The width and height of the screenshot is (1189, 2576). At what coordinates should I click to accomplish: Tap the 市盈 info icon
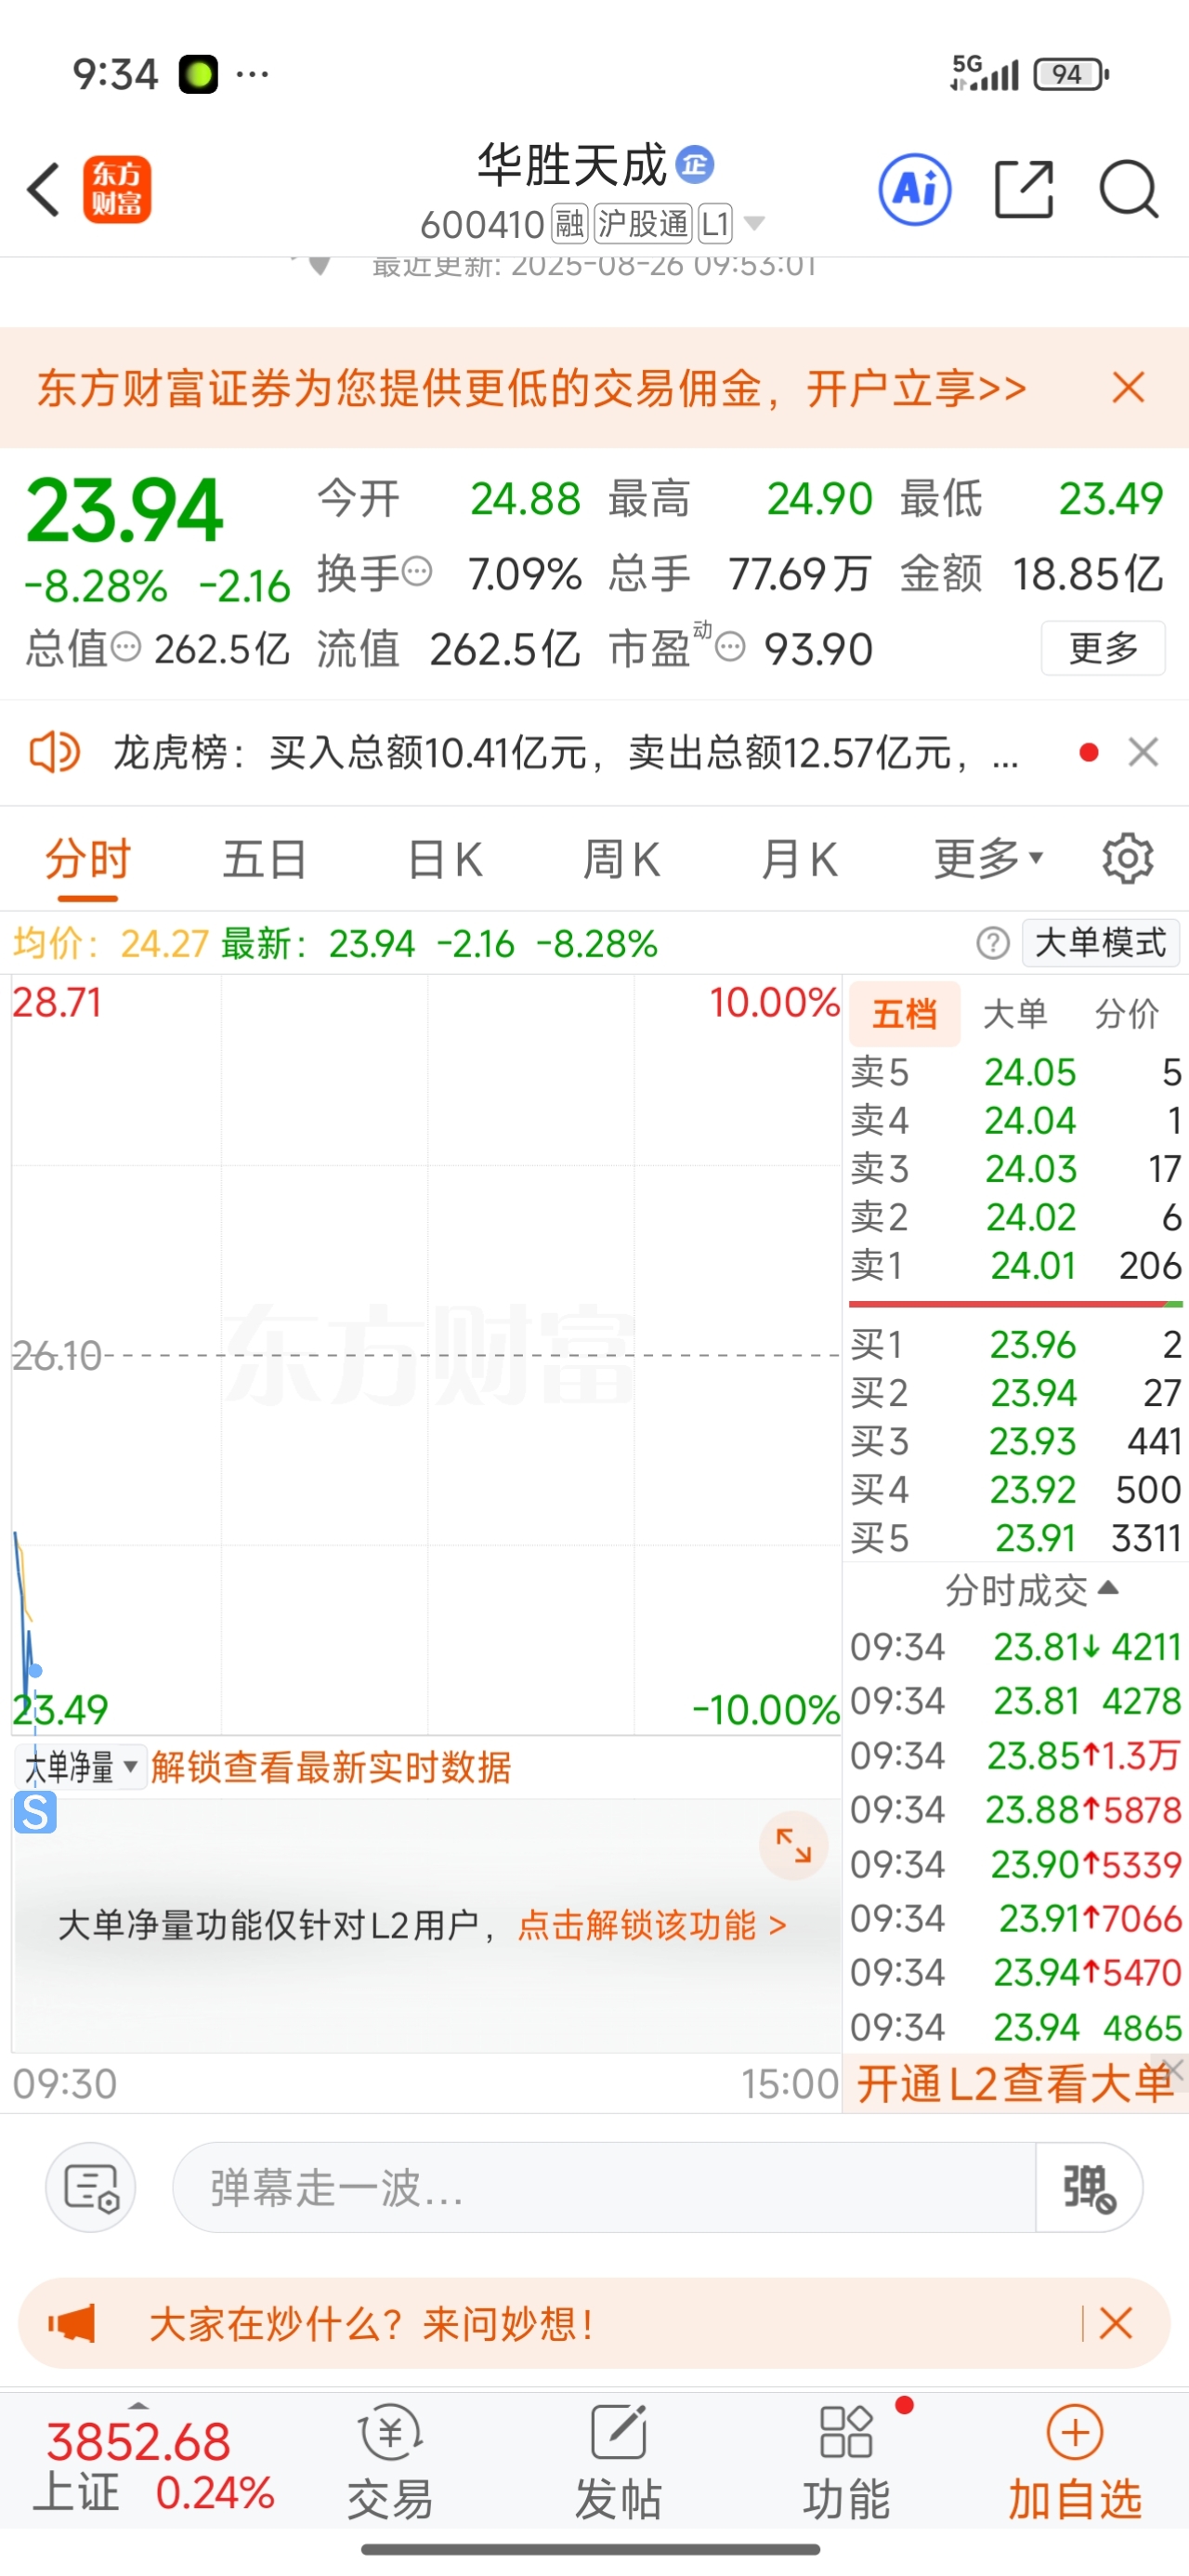[x=731, y=648]
